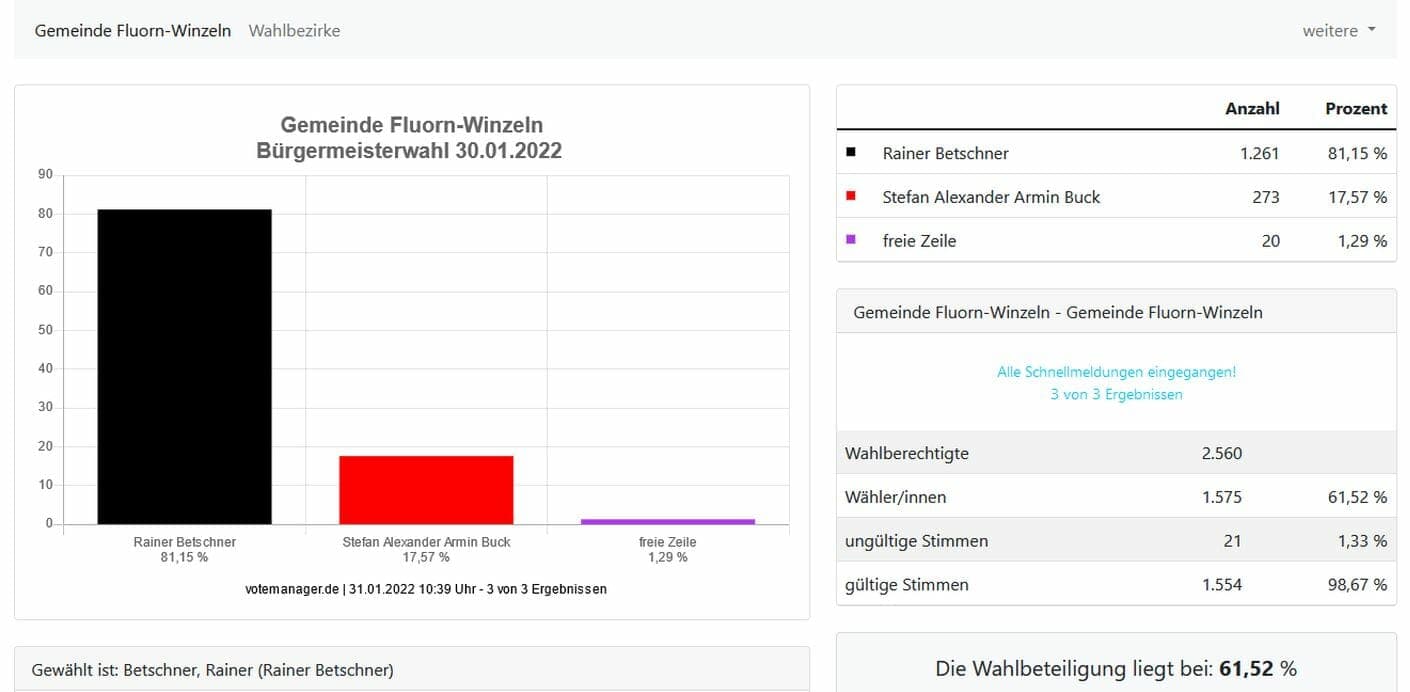Click the Wahlbeteiligung 61,52 % panel

tap(1116, 668)
